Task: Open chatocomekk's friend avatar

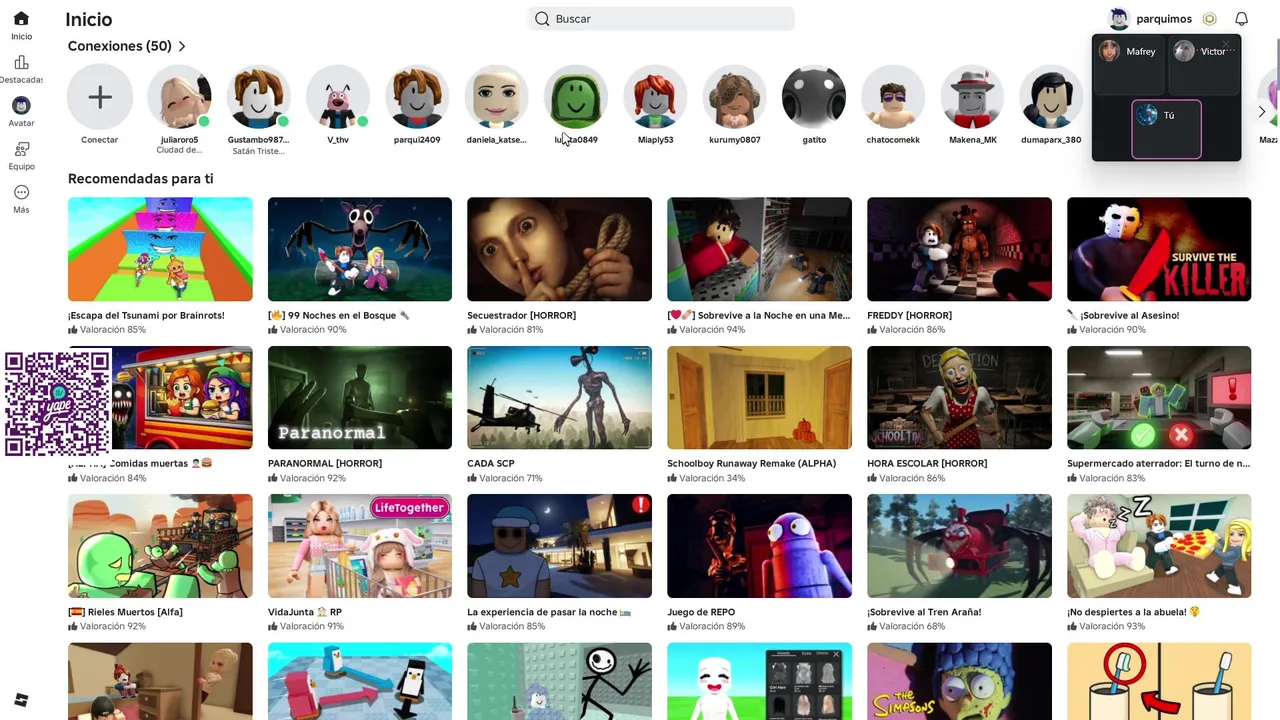Action: (893, 97)
